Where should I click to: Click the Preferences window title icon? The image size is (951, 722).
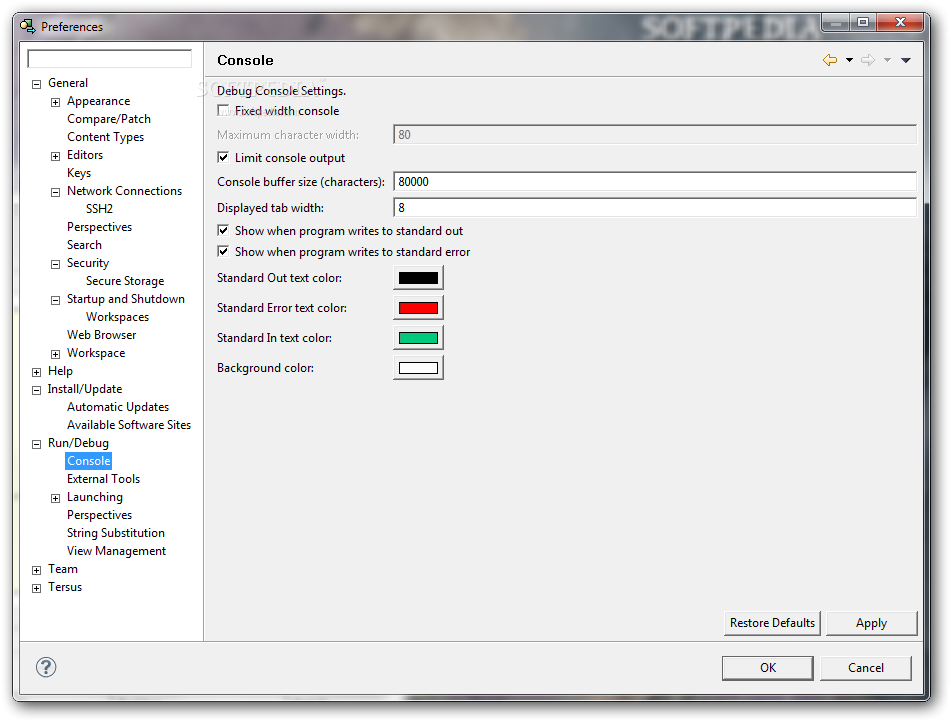[x=27, y=26]
